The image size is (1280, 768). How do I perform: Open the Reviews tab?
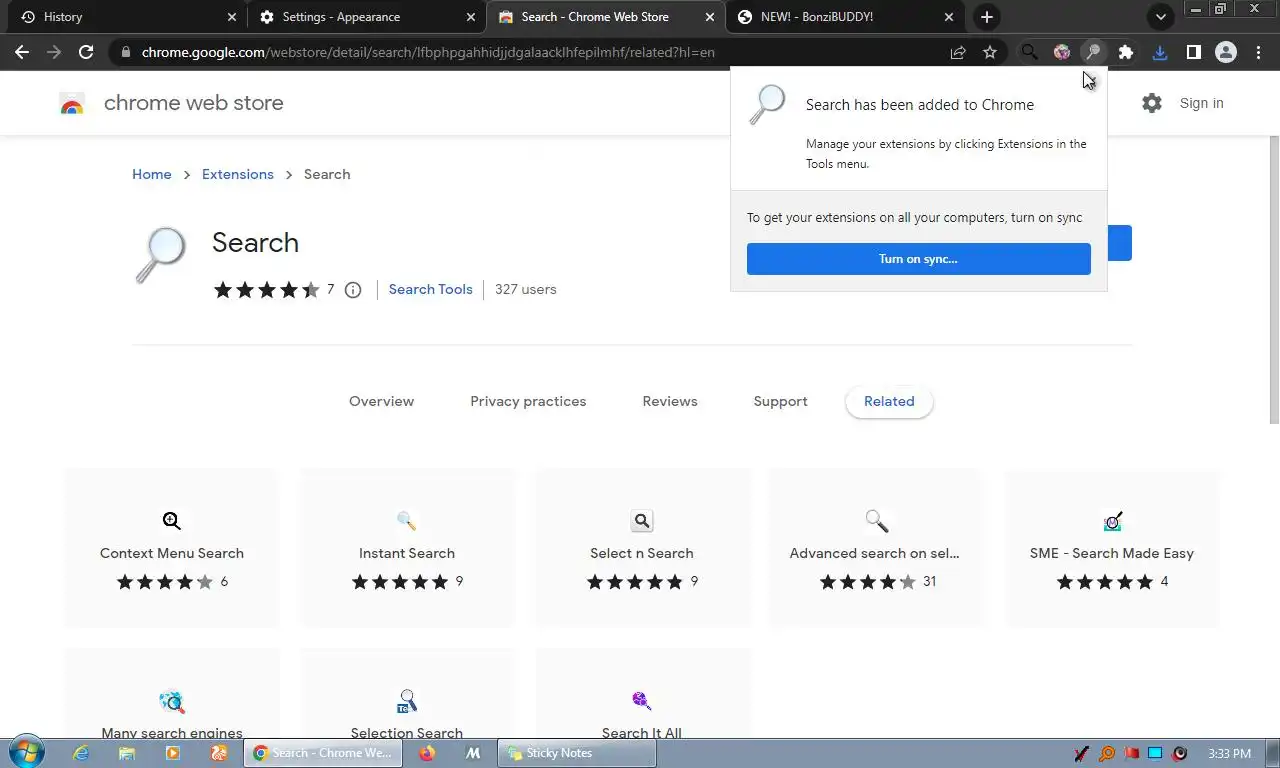(x=670, y=401)
